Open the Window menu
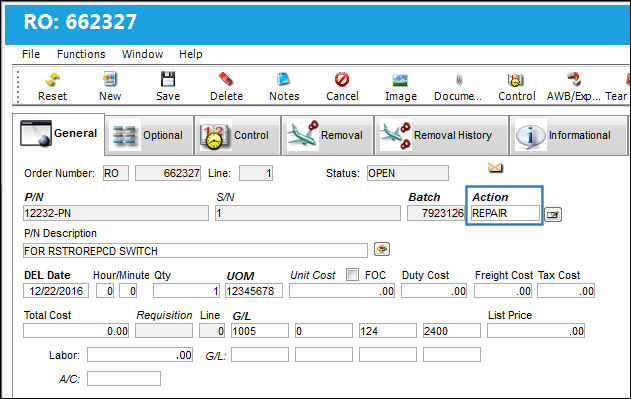 coord(142,54)
